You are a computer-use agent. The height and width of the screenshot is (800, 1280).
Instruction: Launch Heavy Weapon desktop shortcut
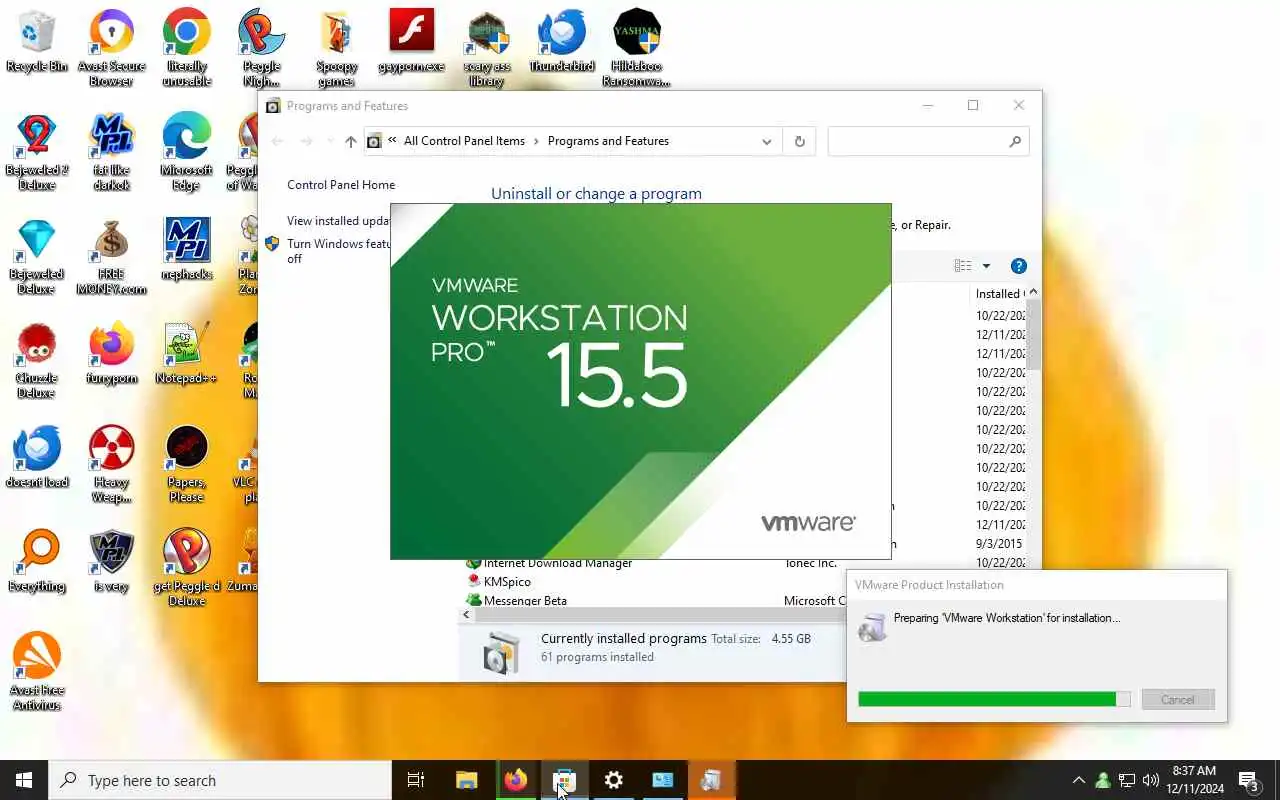pos(111,464)
